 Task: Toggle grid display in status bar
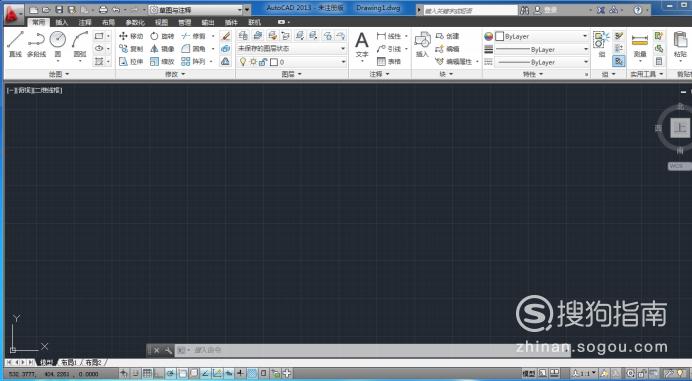pos(147,373)
